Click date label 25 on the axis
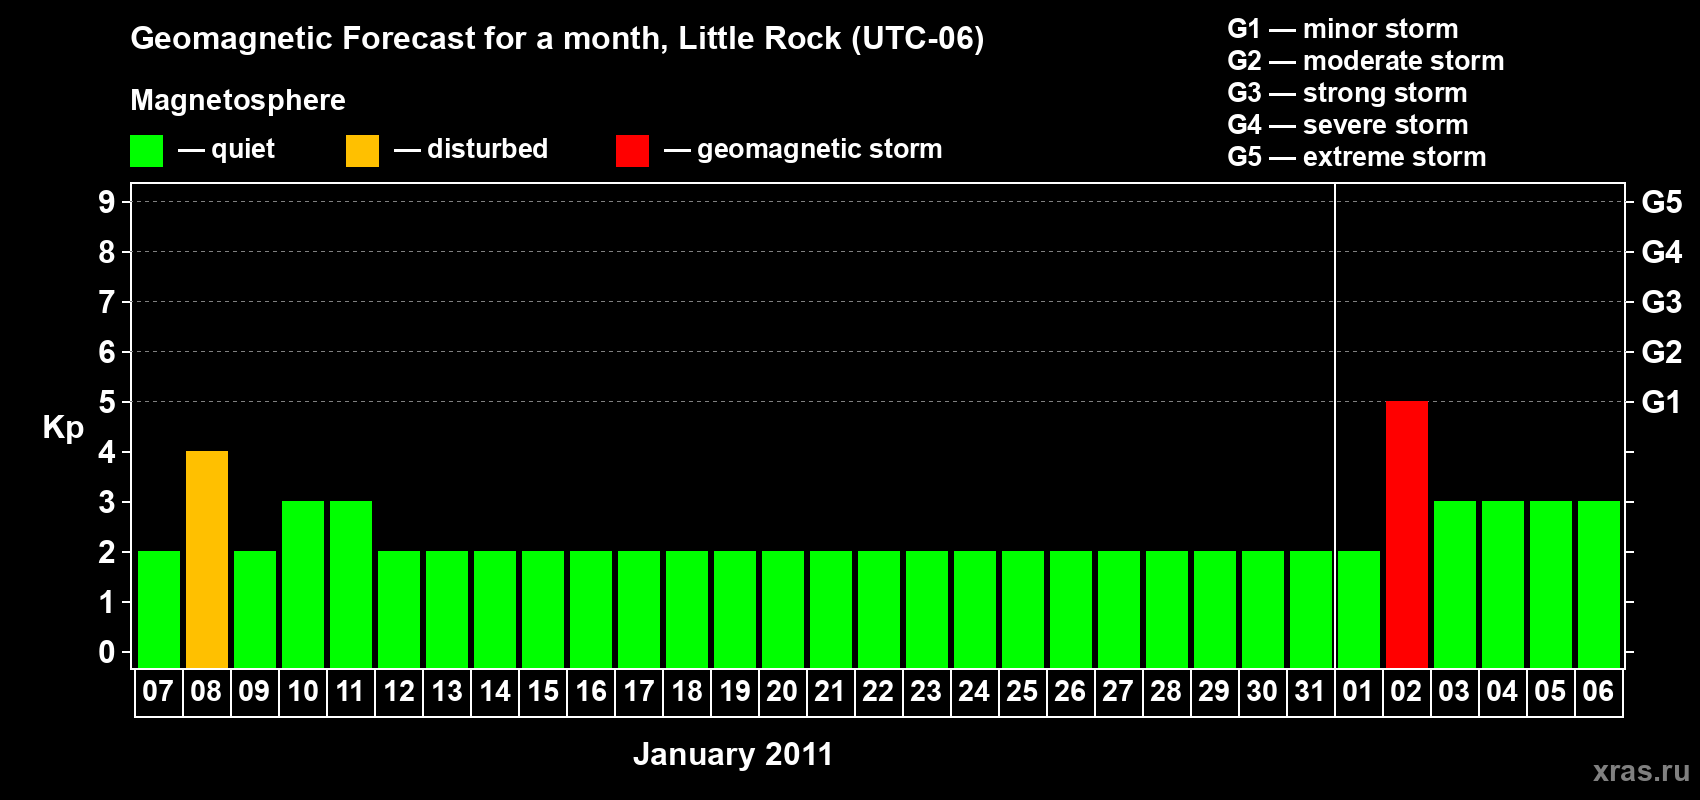This screenshot has width=1700, height=800. click(x=1022, y=691)
